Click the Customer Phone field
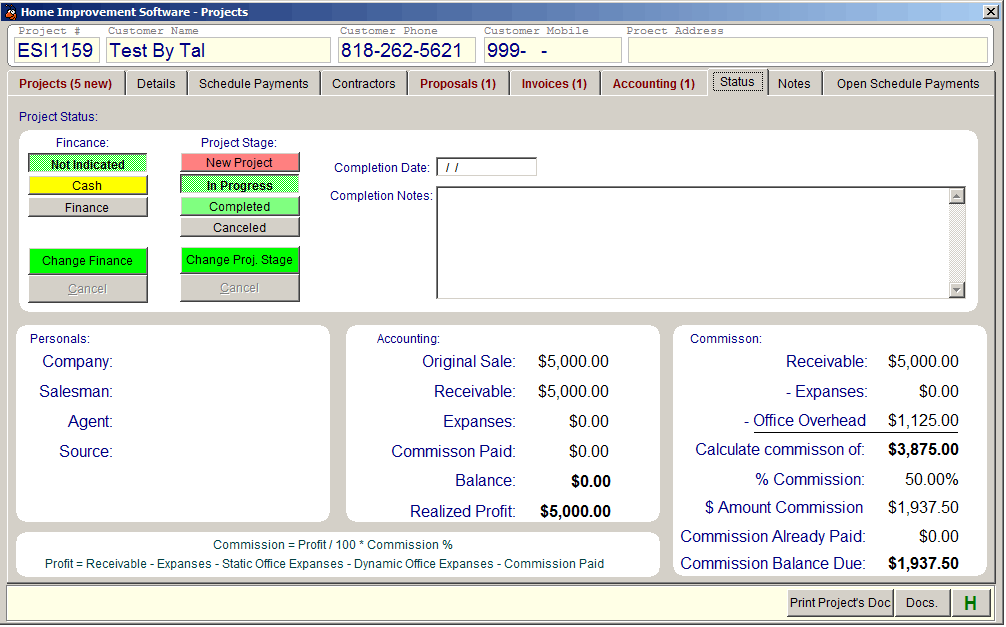 click(407, 50)
